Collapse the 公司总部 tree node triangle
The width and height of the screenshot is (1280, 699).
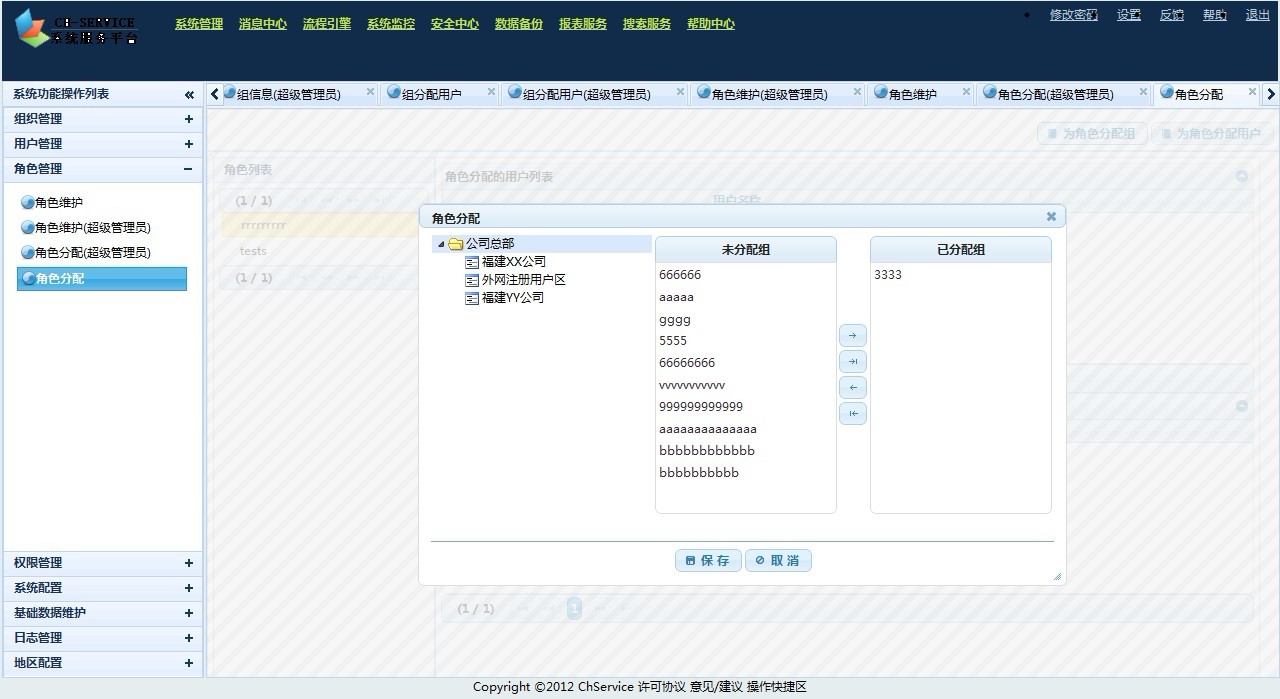[x=441, y=244]
